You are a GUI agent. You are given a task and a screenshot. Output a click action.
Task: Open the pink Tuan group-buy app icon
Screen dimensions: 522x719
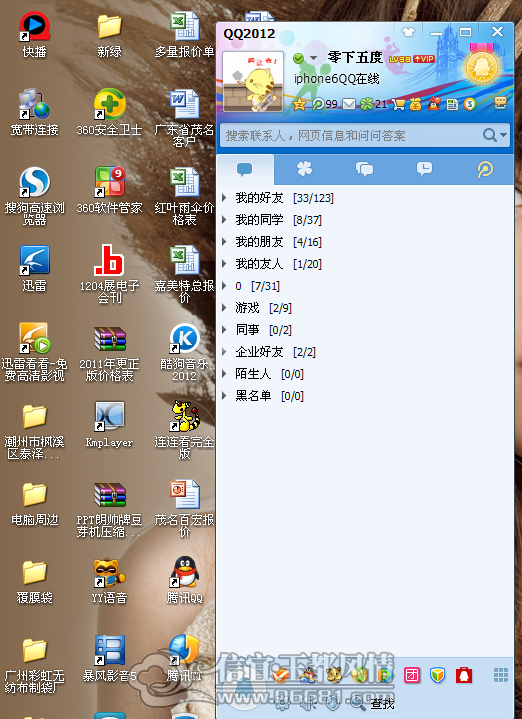(412, 675)
